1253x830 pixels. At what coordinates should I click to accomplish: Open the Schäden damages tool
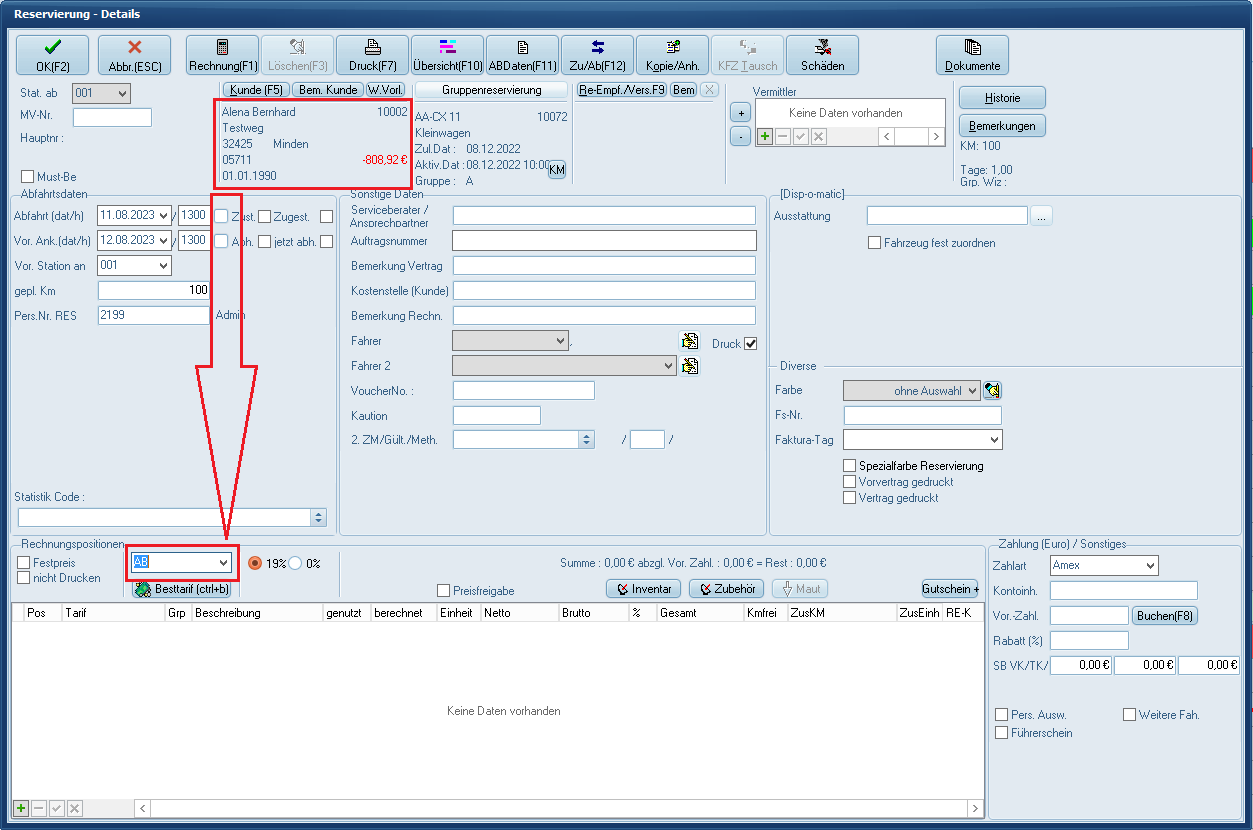click(x=822, y=55)
